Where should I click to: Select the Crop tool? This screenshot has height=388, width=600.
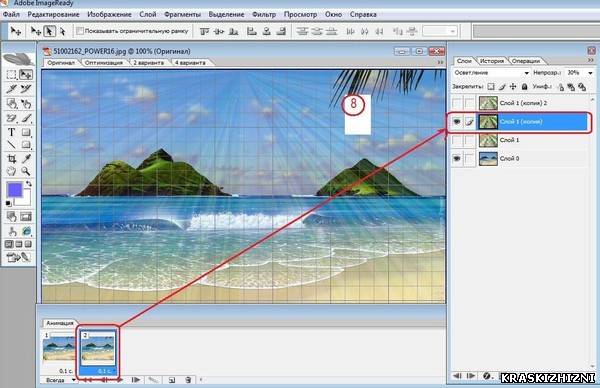tap(11, 158)
